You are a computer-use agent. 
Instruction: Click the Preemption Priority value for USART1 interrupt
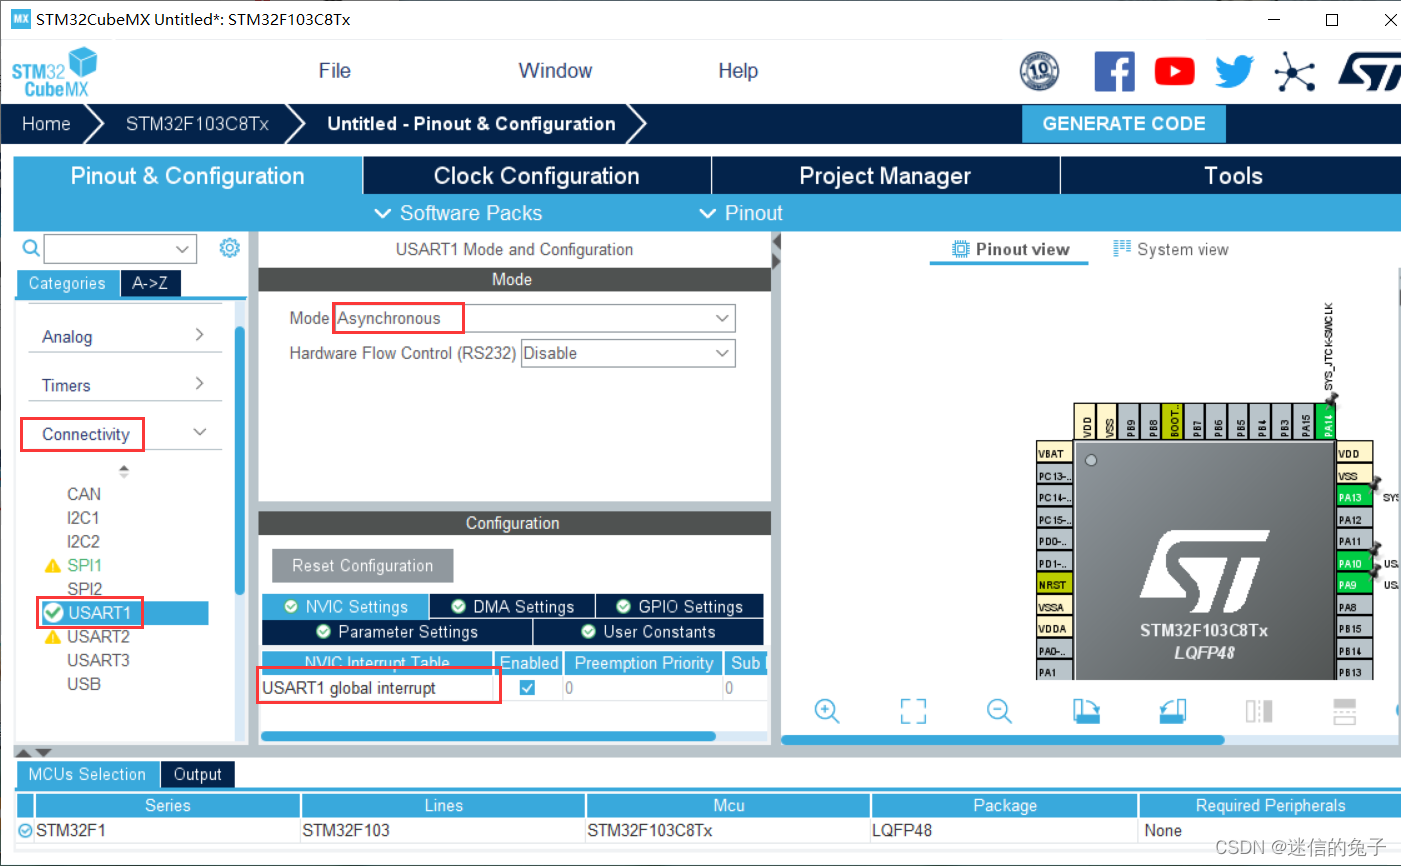click(x=642, y=688)
